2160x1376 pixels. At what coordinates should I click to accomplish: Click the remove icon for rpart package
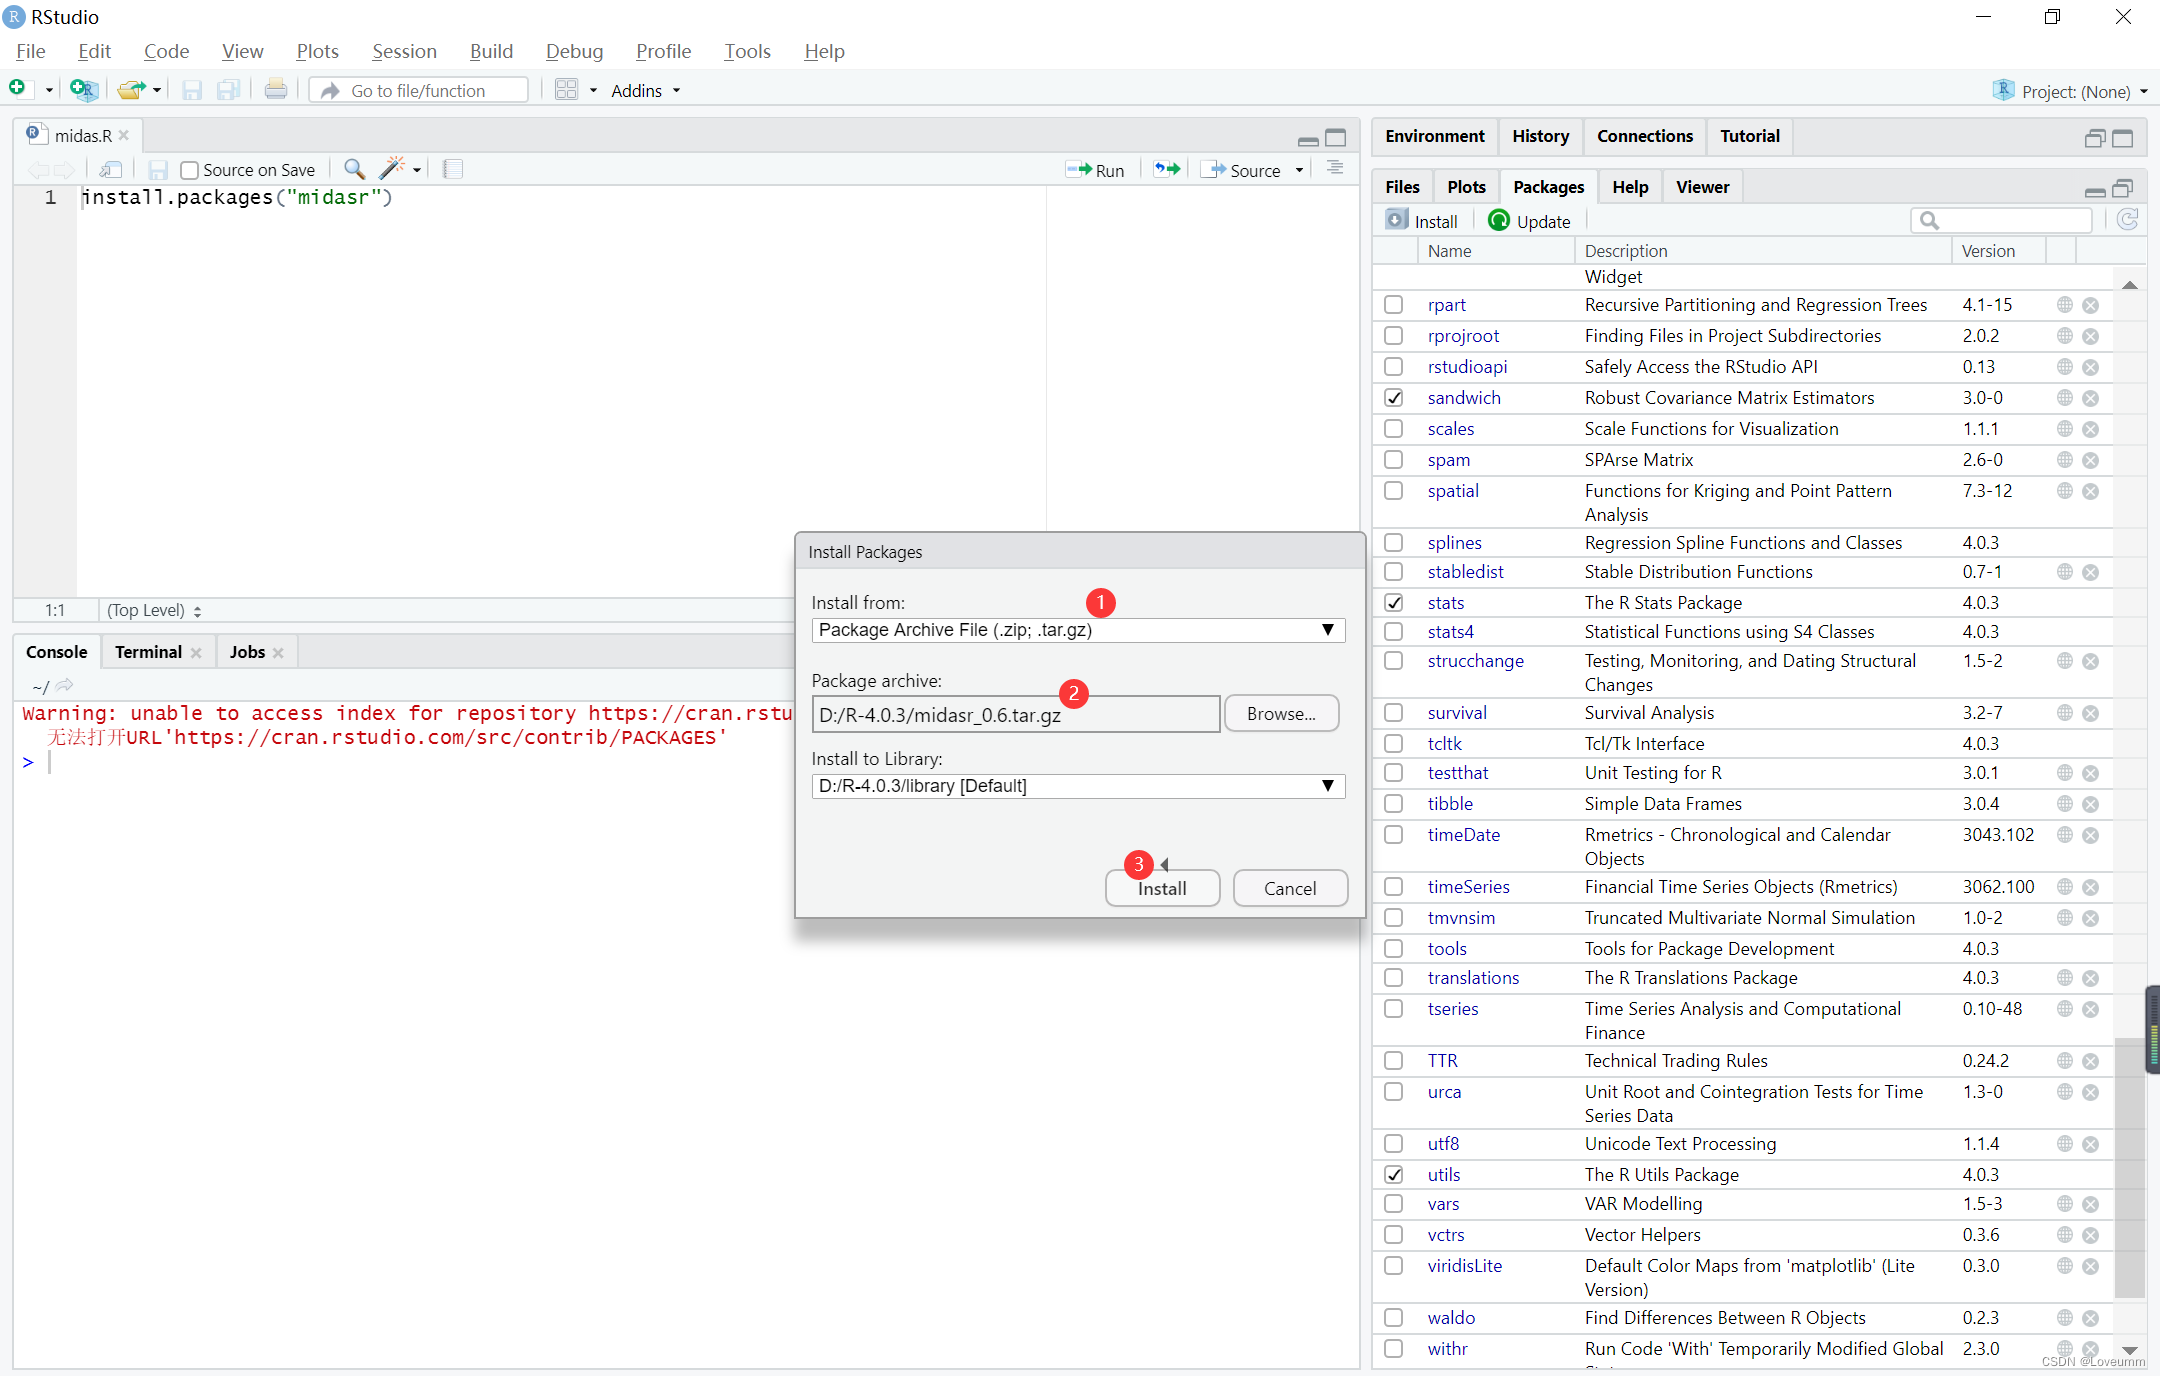click(x=2090, y=305)
